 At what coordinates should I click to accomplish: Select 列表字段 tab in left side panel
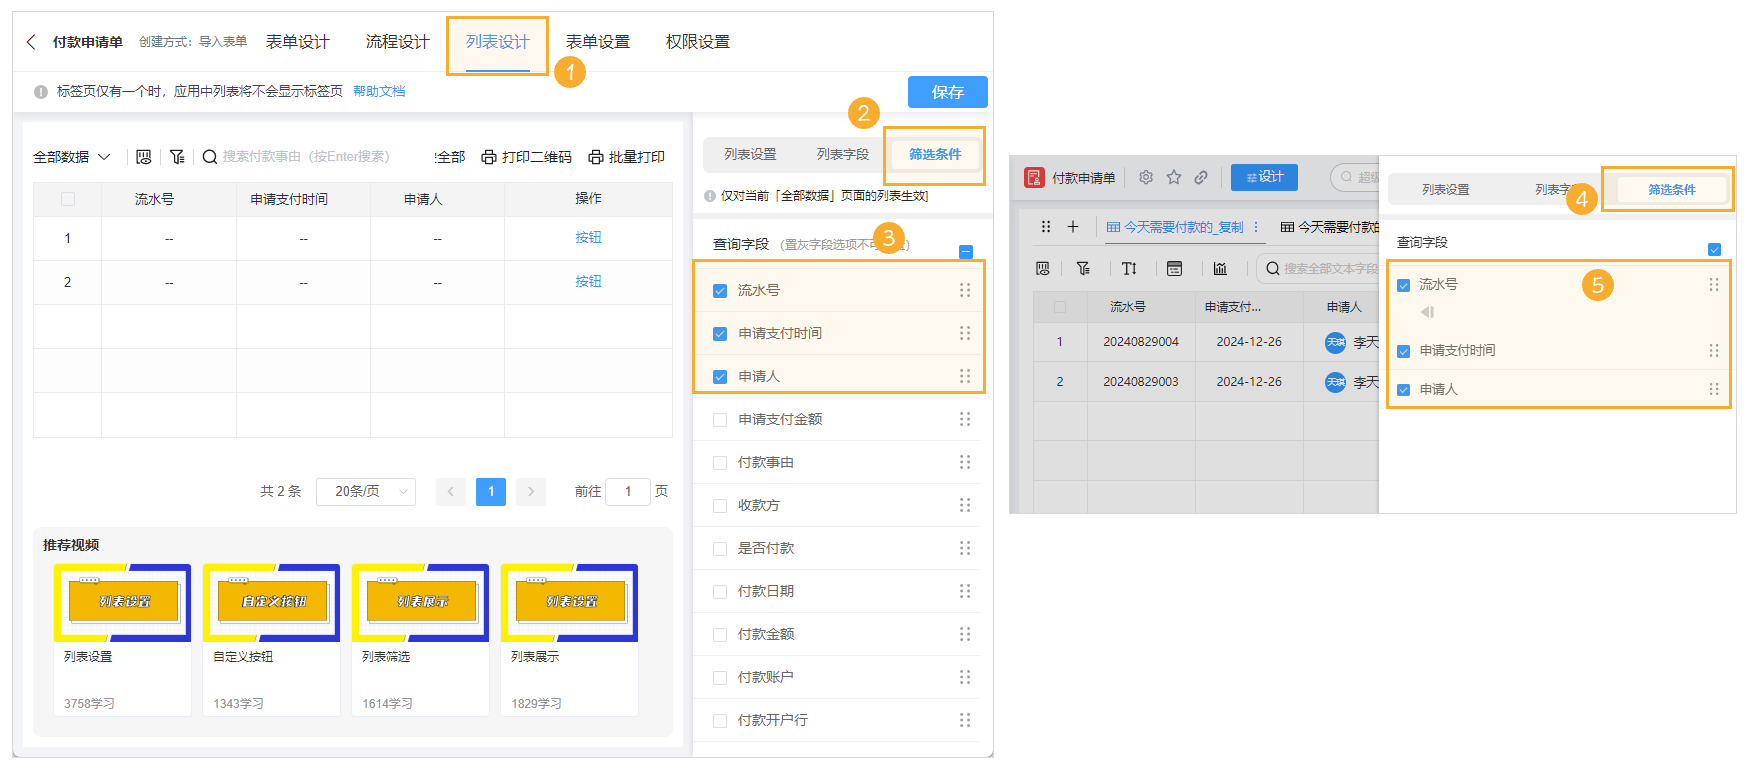[x=842, y=155]
